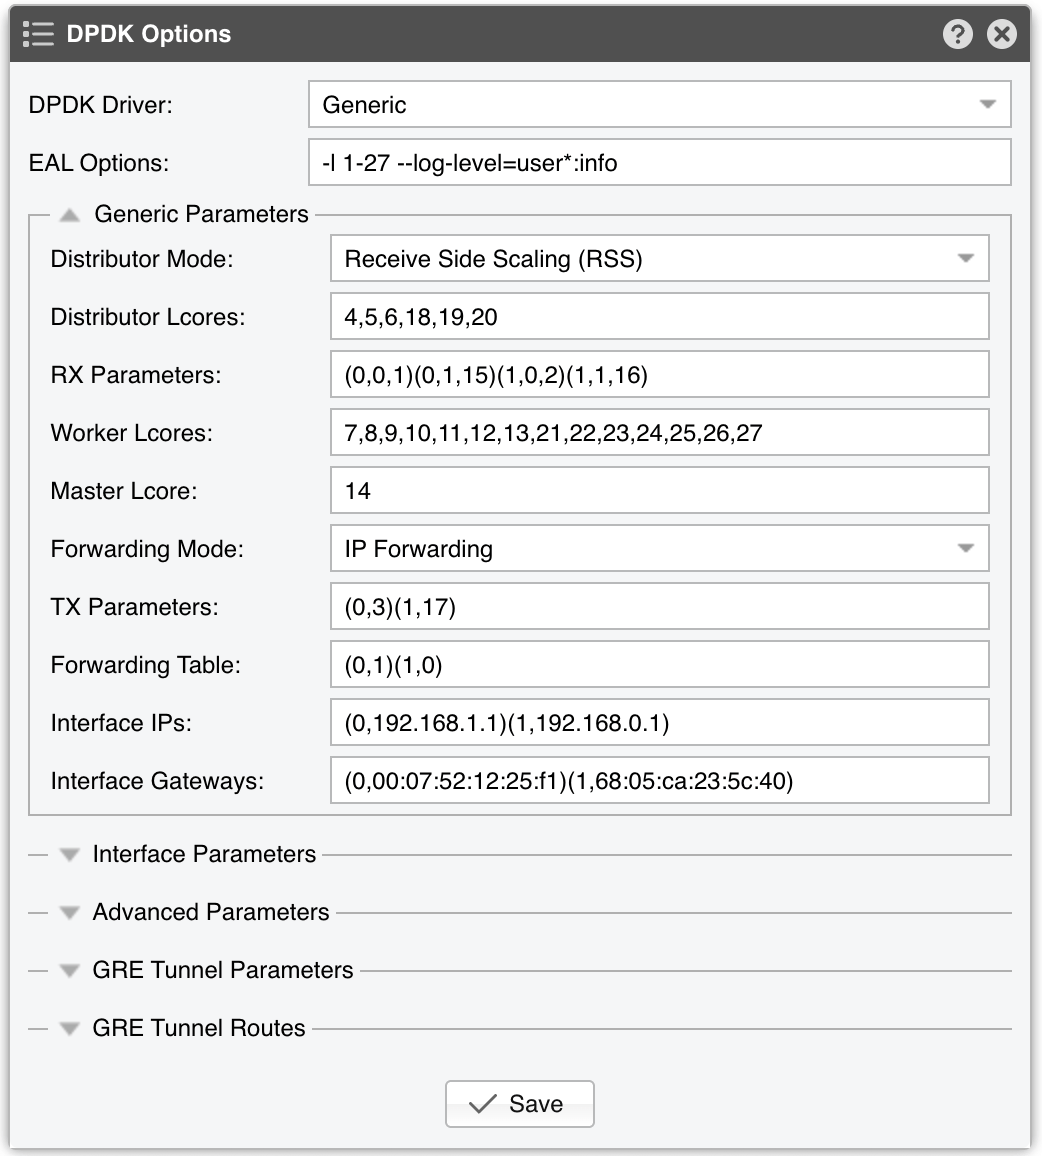Expand the Advanced Parameters section
1042x1156 pixels.
69,913
